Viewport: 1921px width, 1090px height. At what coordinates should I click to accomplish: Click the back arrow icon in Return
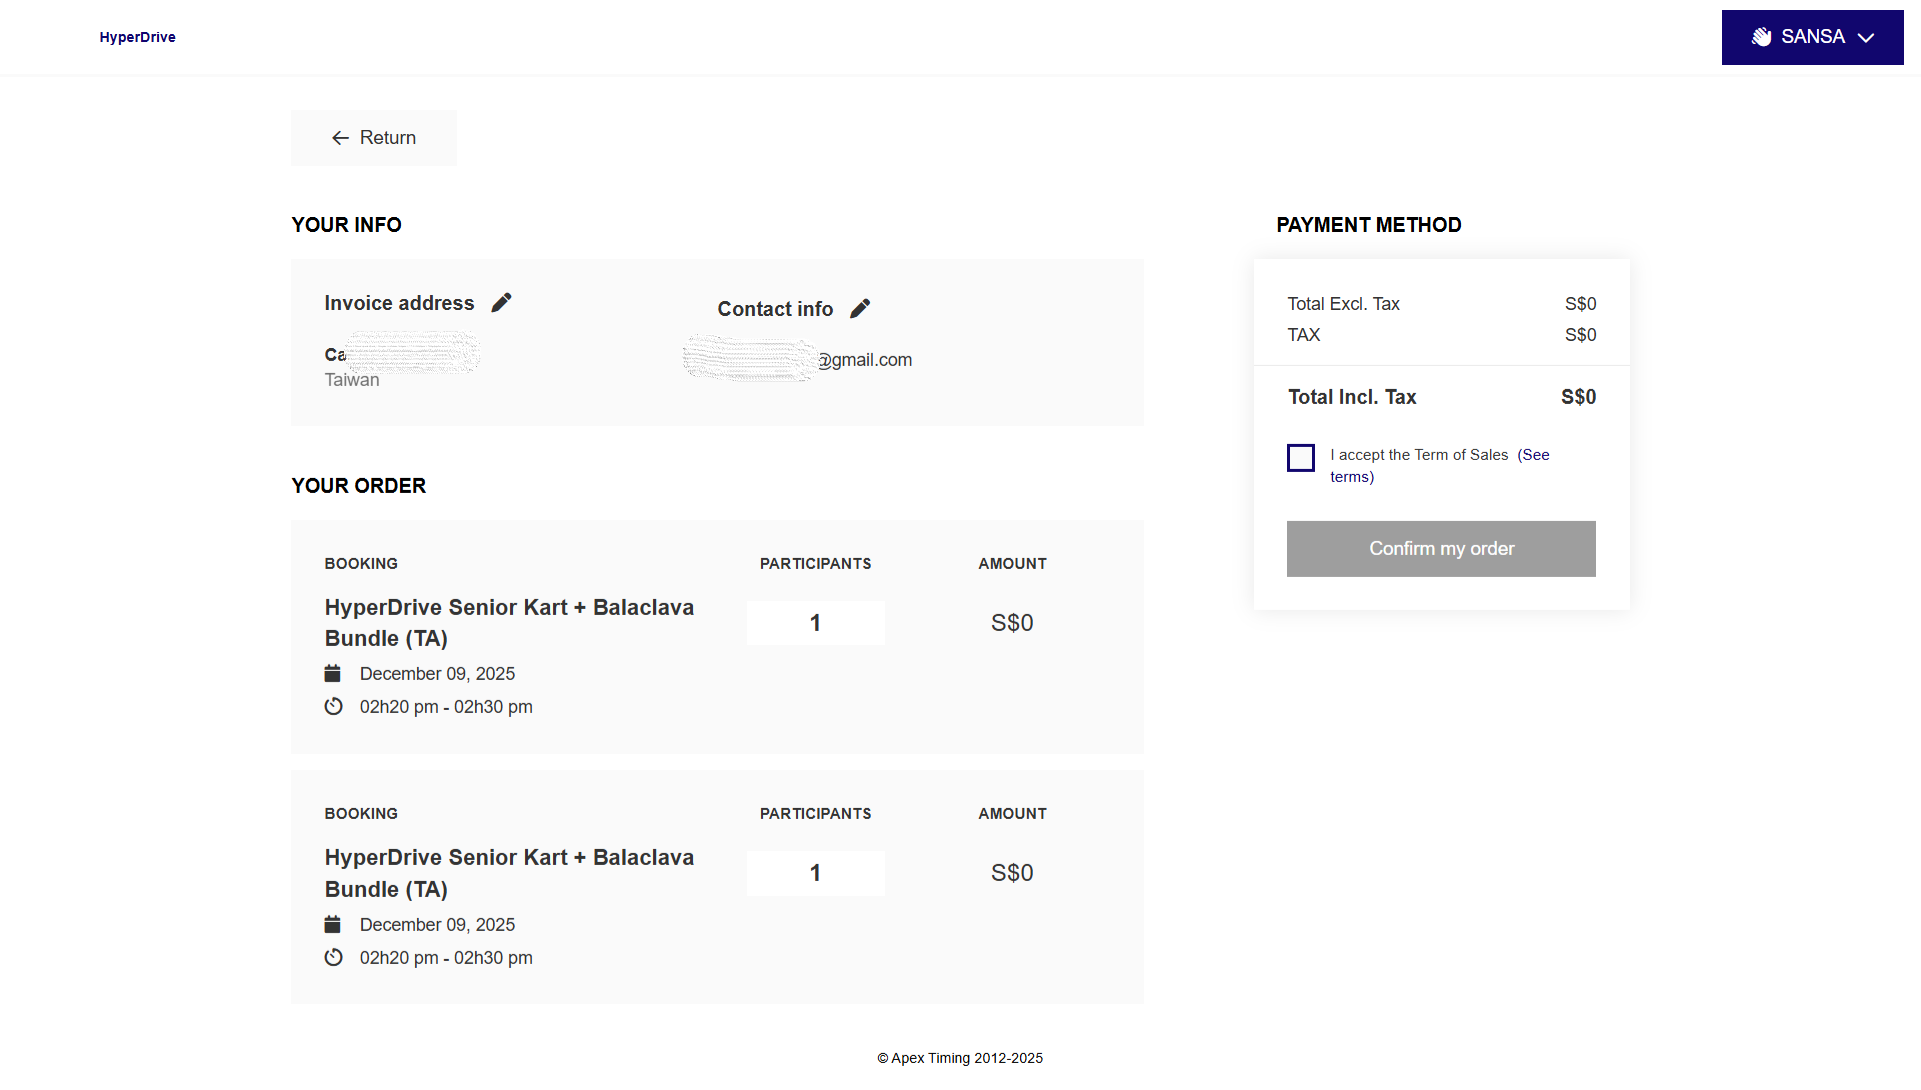[x=340, y=138]
